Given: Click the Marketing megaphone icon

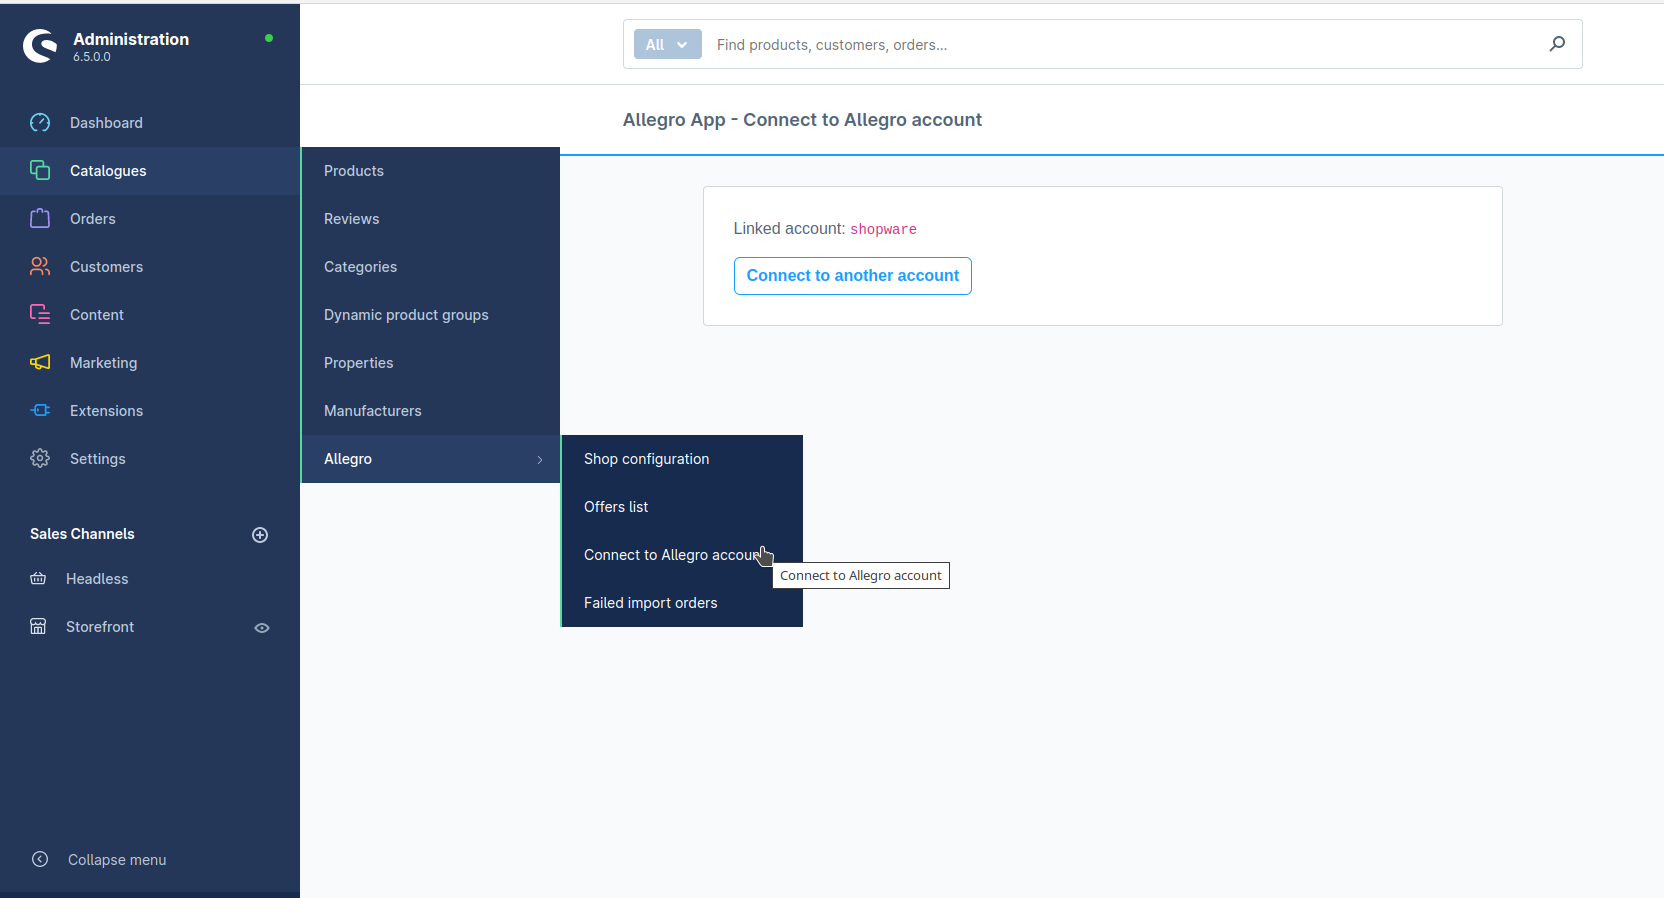Looking at the screenshot, I should (40, 362).
